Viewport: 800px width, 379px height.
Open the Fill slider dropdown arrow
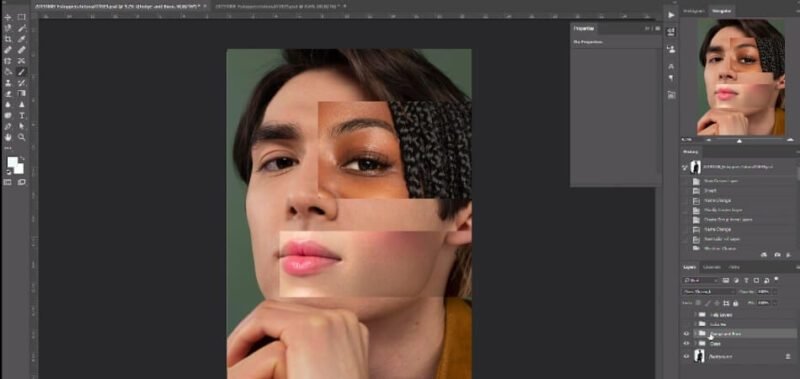click(775, 302)
